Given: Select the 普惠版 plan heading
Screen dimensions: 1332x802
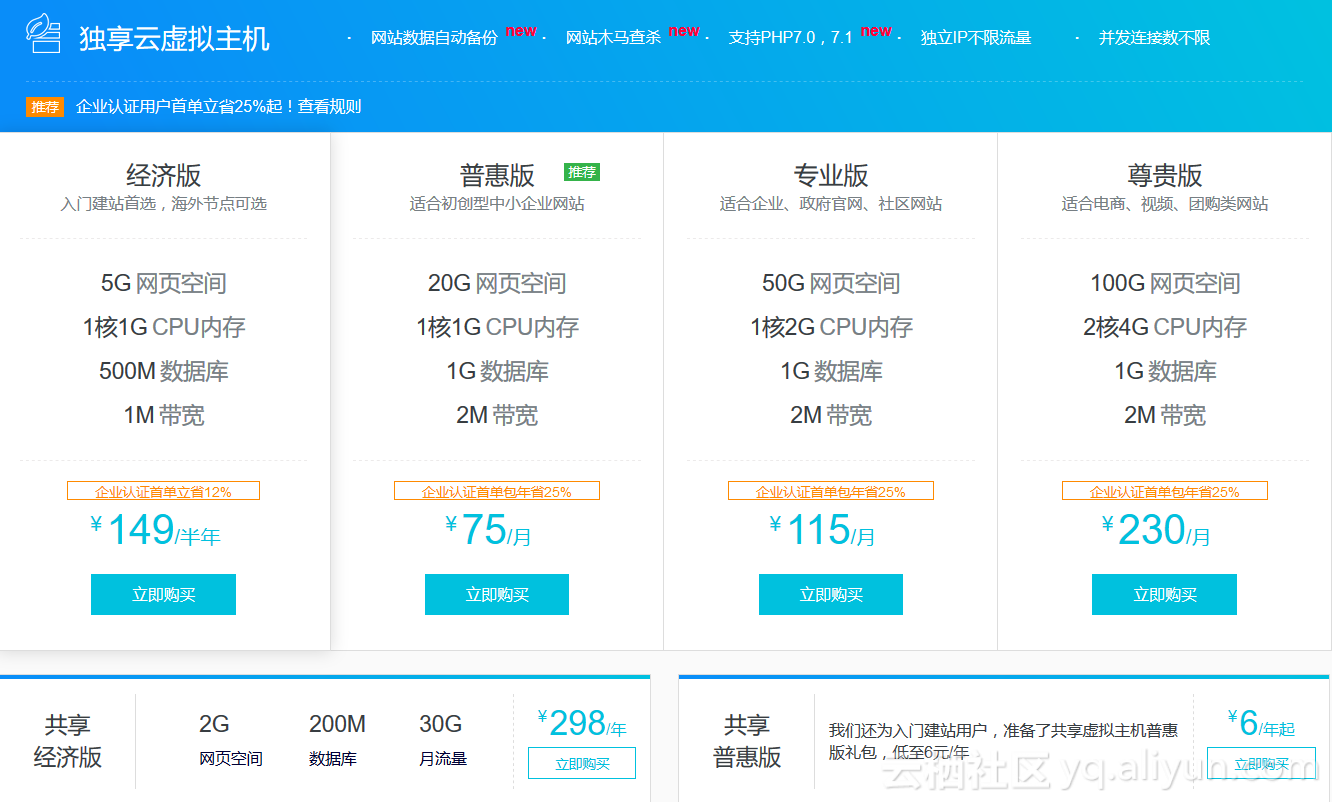Looking at the screenshot, I should point(497,175).
